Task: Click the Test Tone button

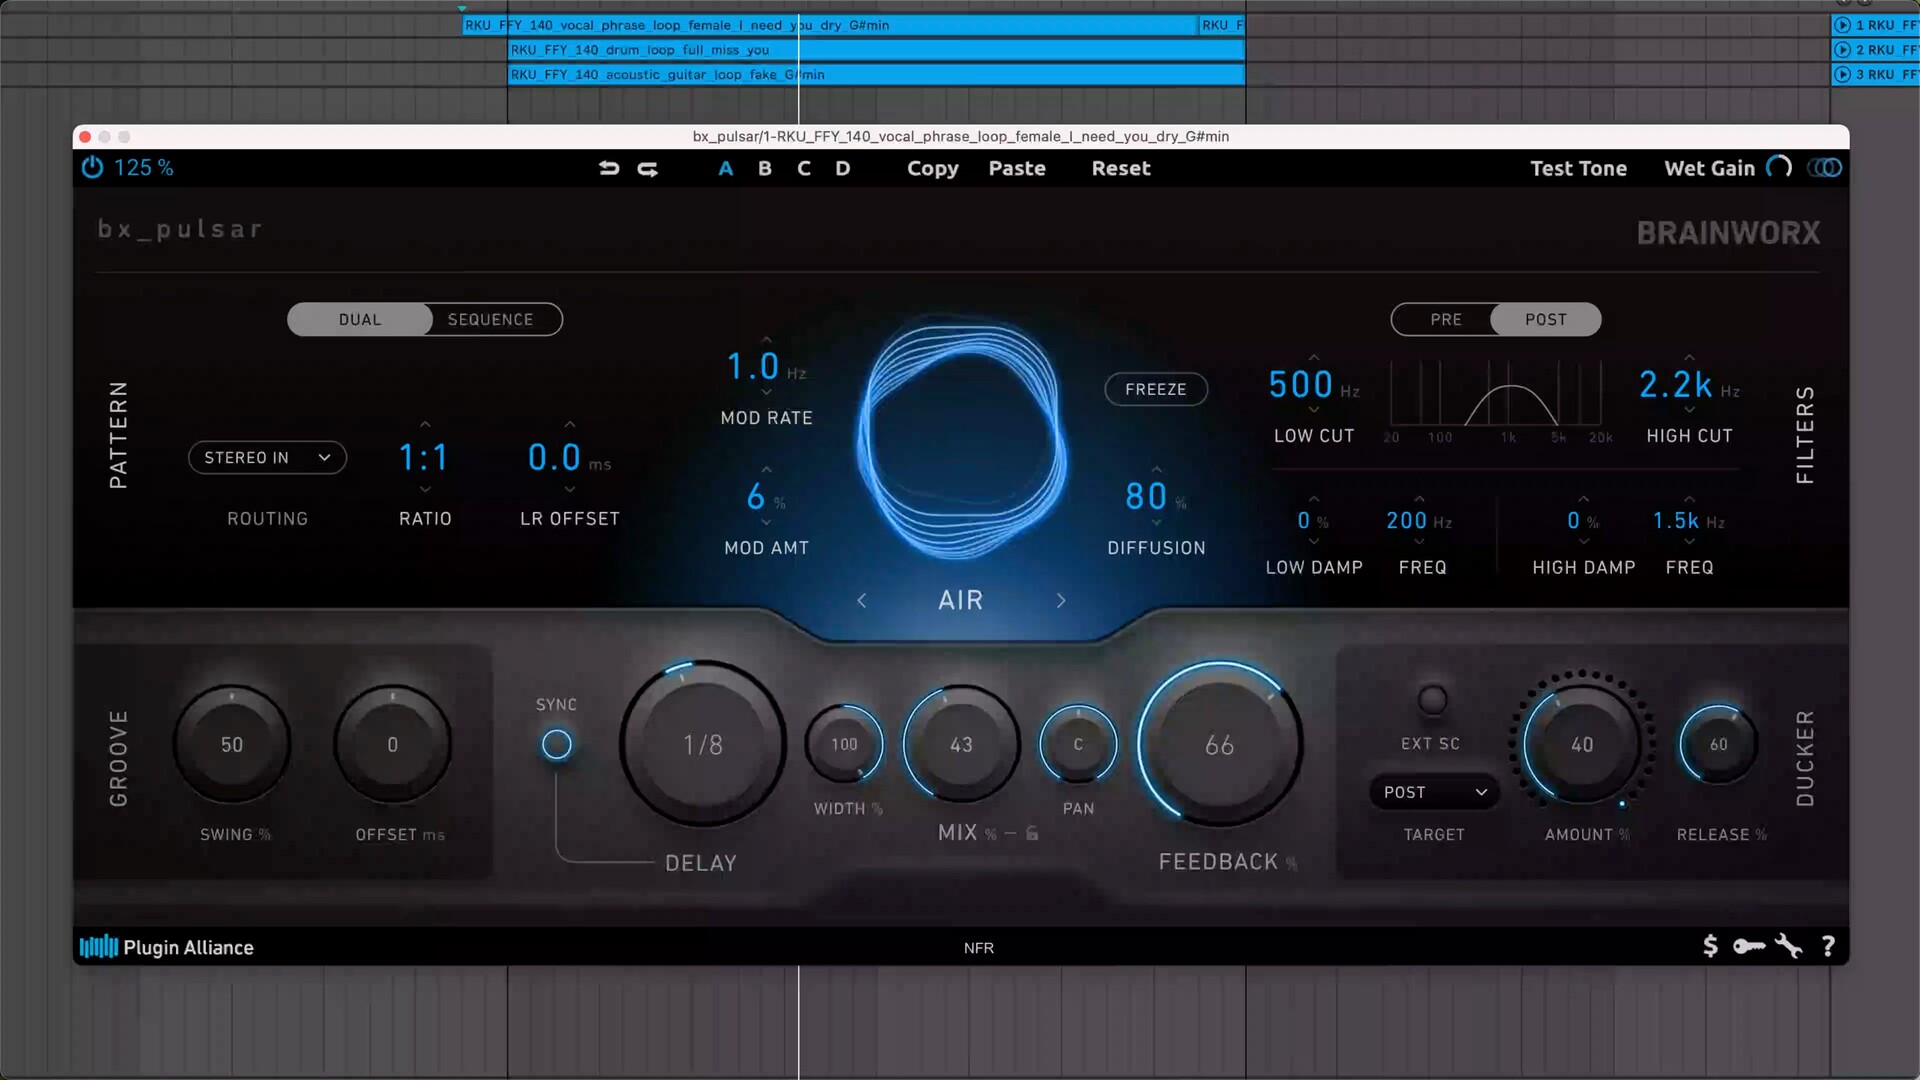Action: pos(1578,168)
